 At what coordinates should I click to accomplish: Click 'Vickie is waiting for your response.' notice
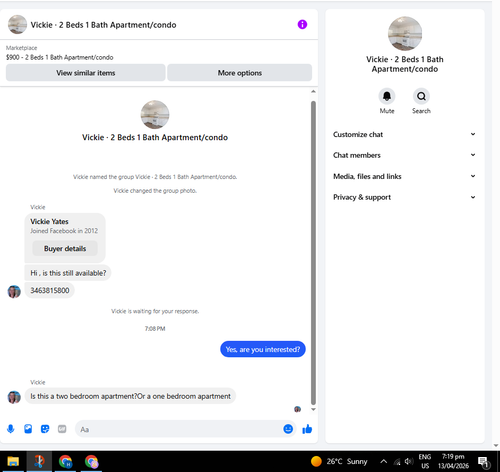[155, 311]
